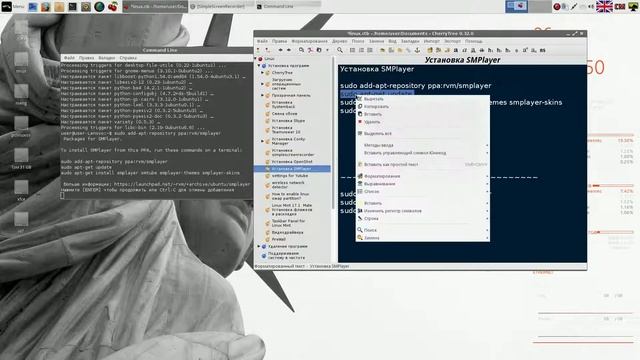Open Изменить регистр символов menu entry

[422, 211]
